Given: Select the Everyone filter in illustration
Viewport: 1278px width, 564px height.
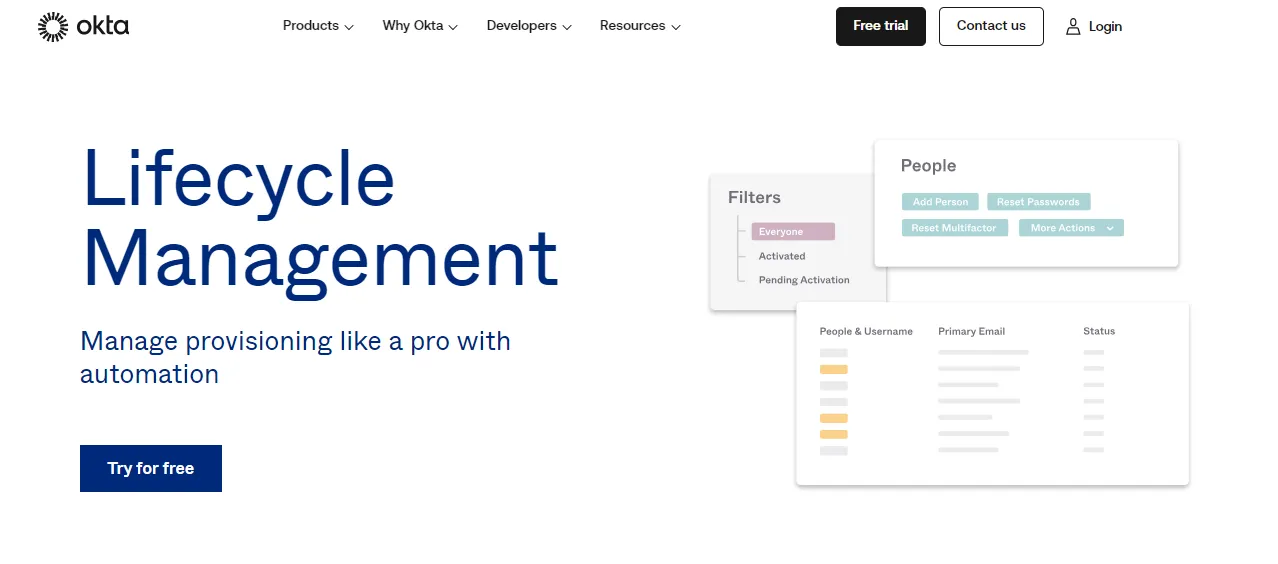Looking at the screenshot, I should coord(793,232).
